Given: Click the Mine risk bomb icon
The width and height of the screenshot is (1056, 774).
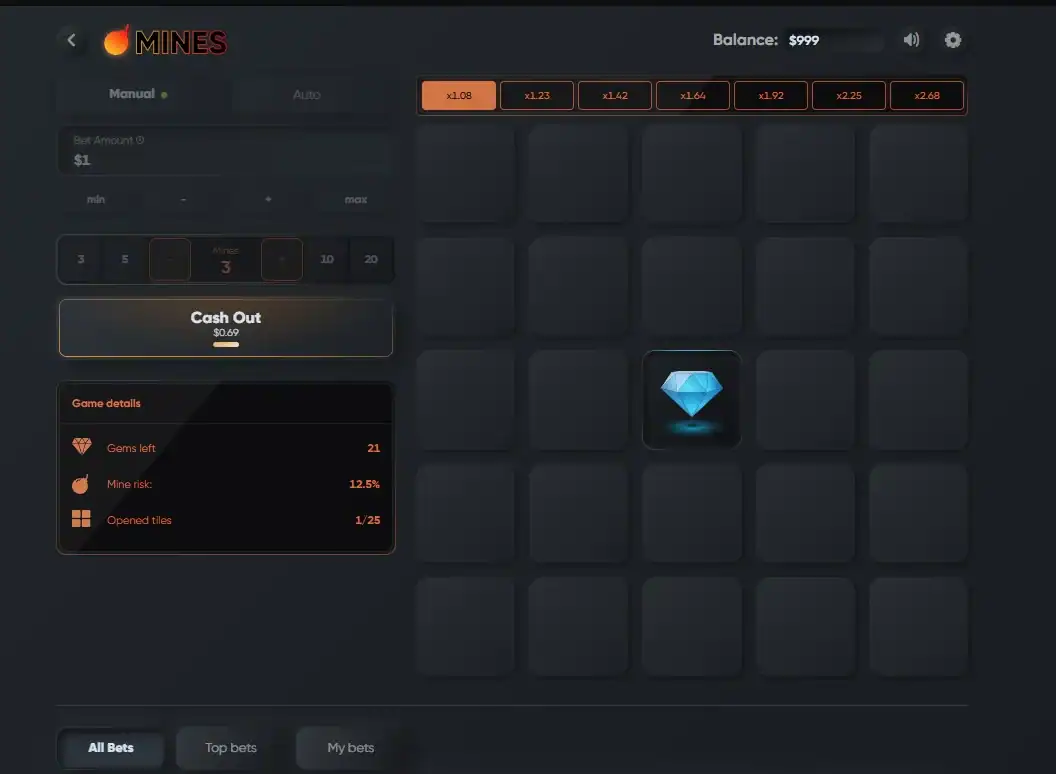Looking at the screenshot, I should 82,484.
